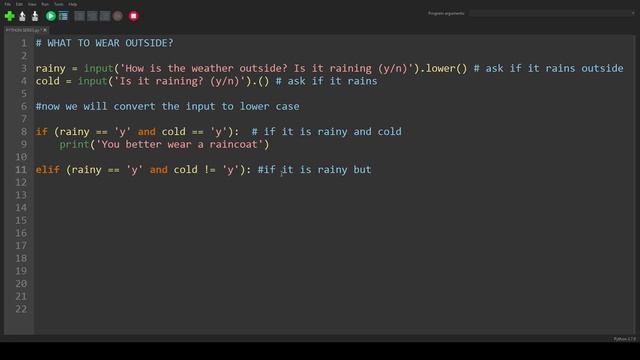
Task: Open the Tools menu
Action: click(59, 4)
